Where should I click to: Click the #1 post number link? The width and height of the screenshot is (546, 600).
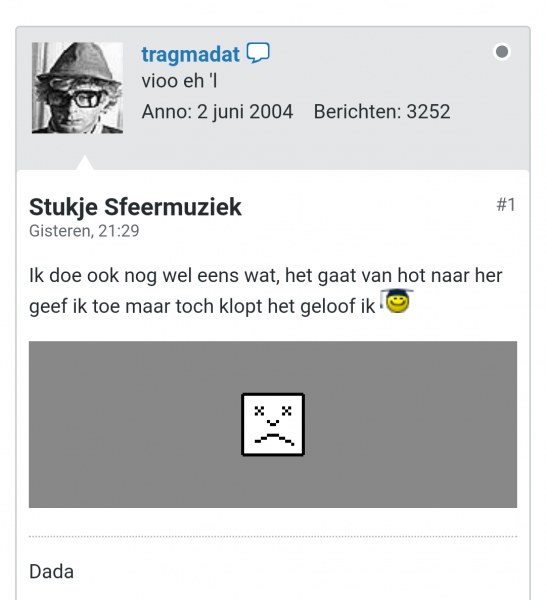[506, 204]
